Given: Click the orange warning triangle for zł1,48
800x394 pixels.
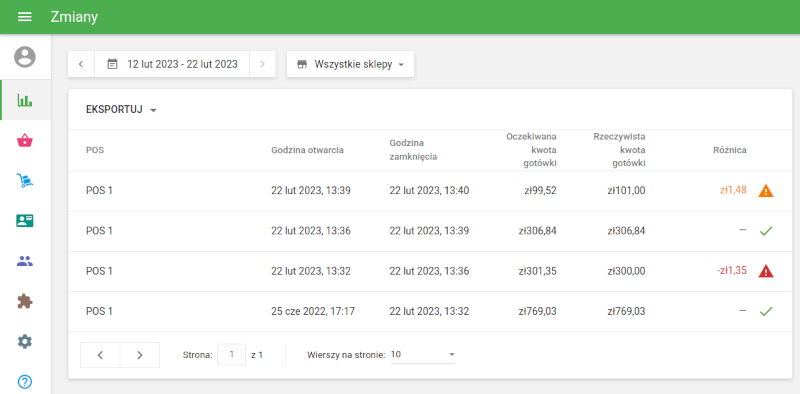Looking at the screenshot, I should 766,191.
